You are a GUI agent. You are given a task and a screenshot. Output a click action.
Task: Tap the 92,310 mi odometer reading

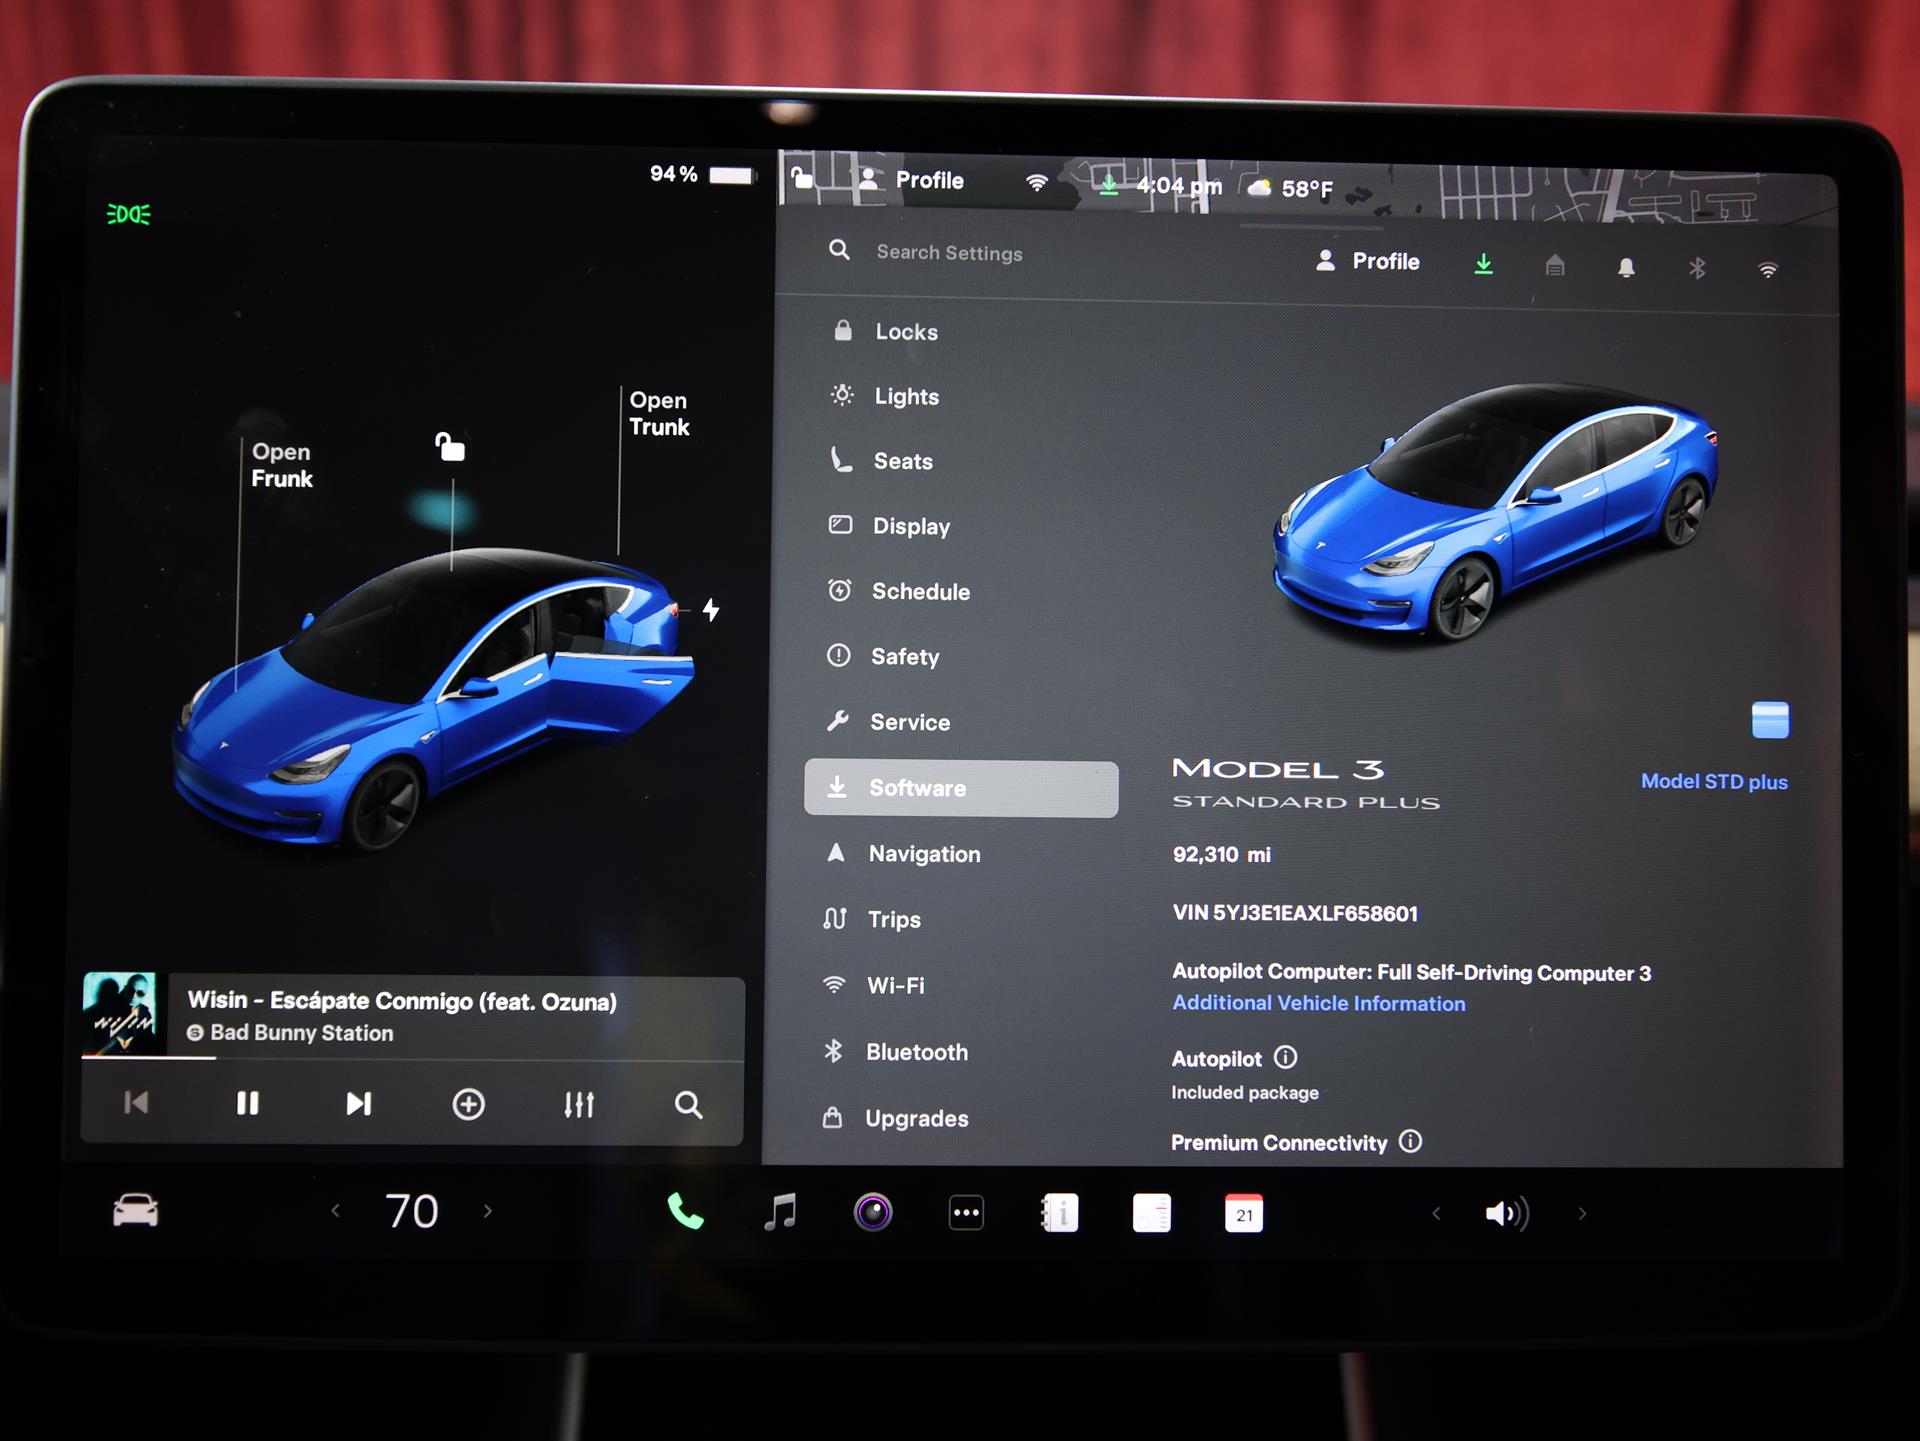pos(1222,855)
